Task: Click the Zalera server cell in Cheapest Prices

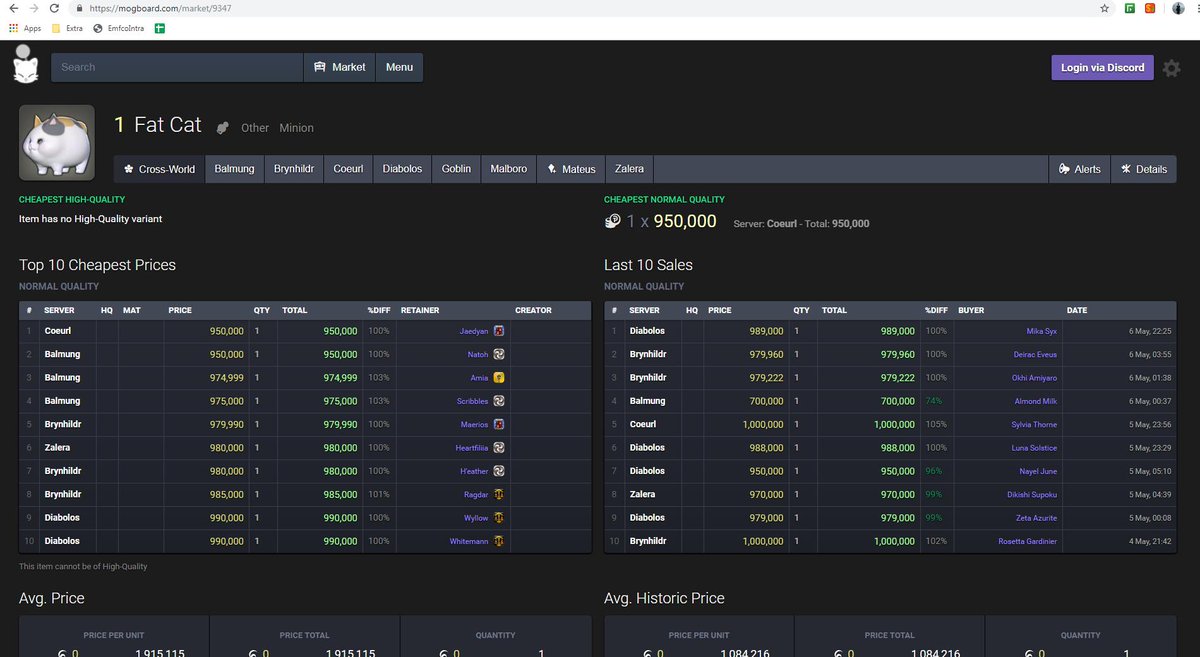Action: (x=58, y=448)
